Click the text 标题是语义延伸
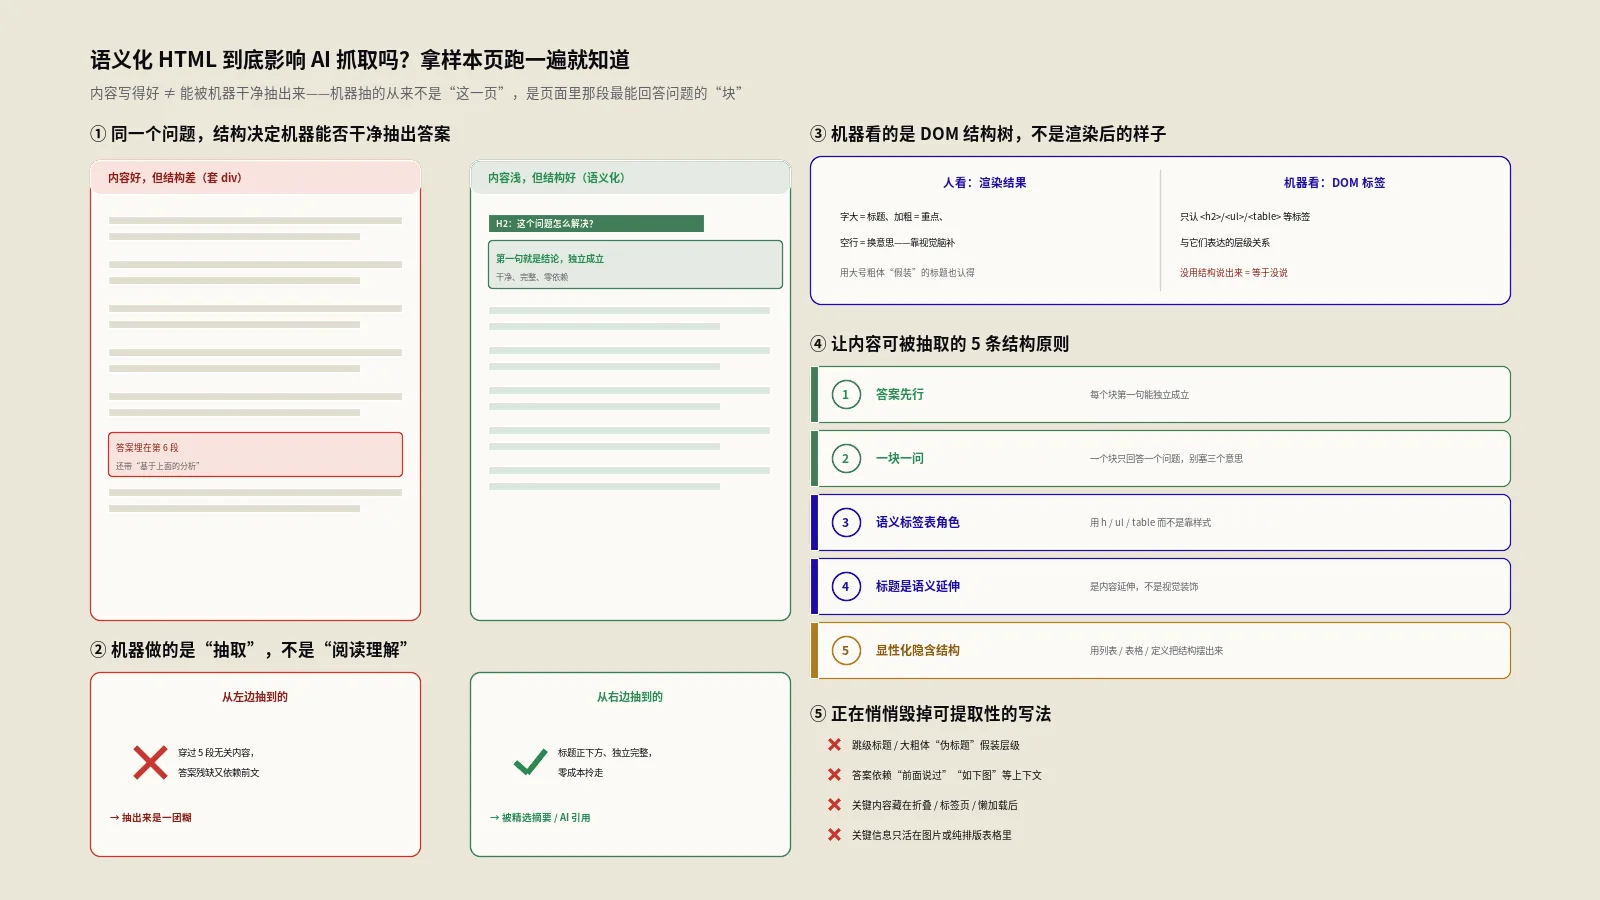Viewport: 1600px width, 900px height. (x=918, y=587)
